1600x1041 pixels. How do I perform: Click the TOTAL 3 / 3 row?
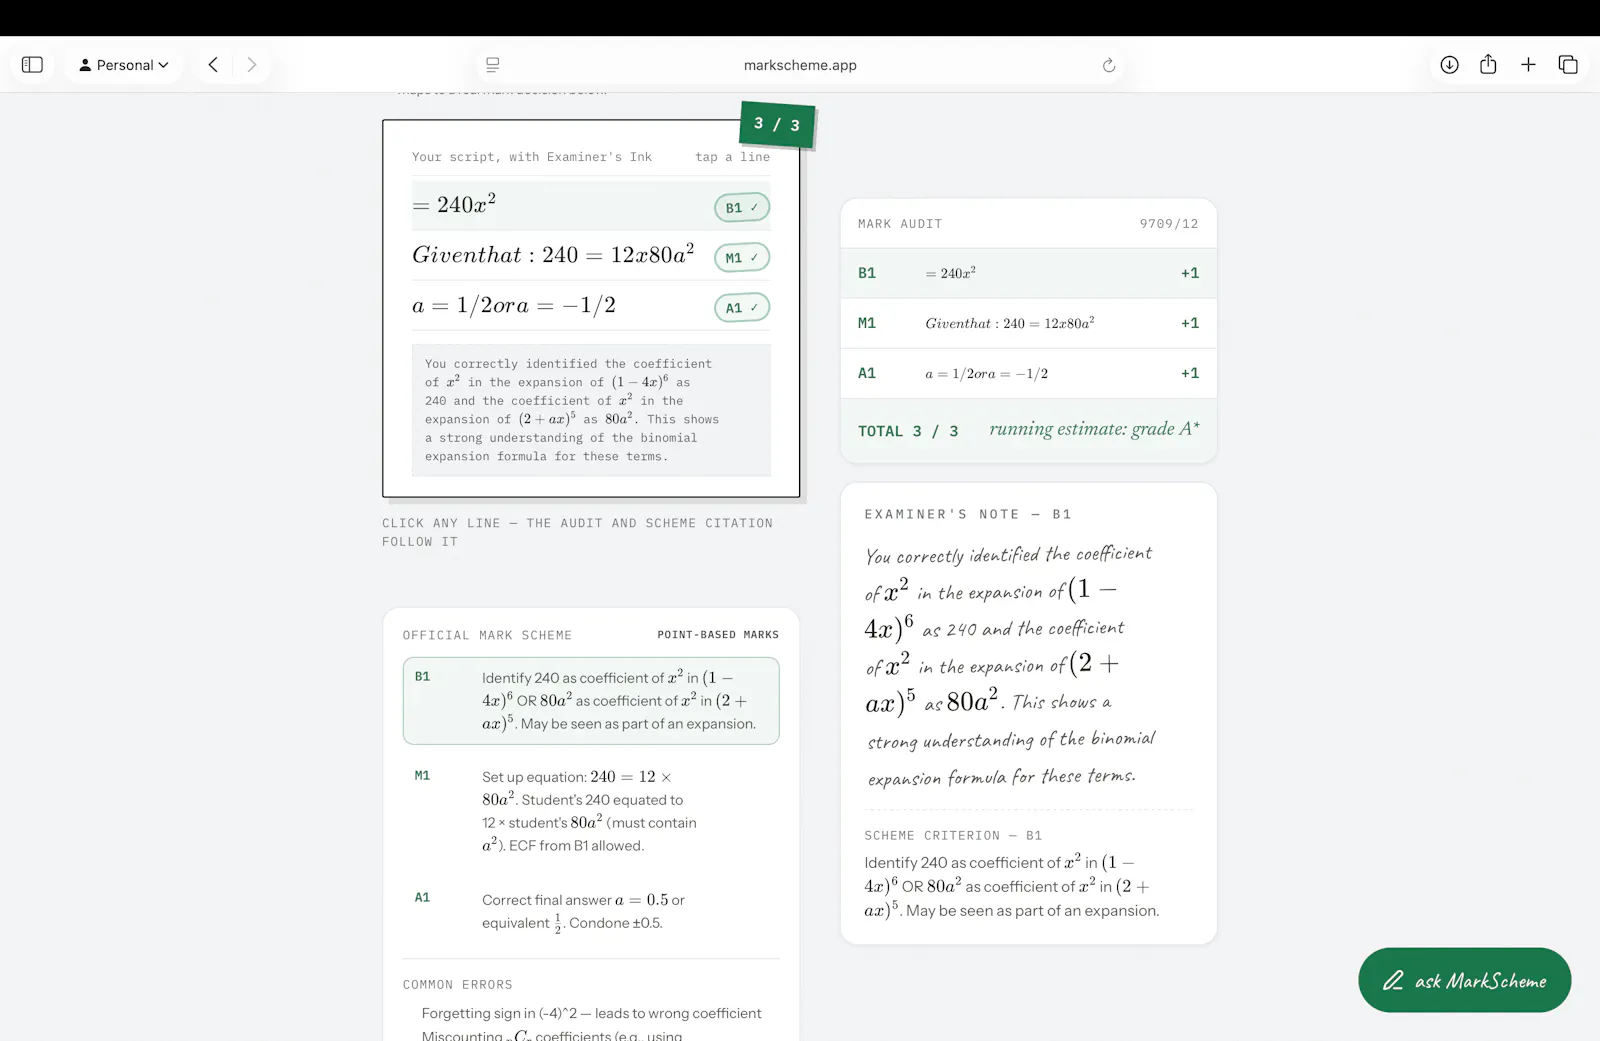pos(1028,430)
